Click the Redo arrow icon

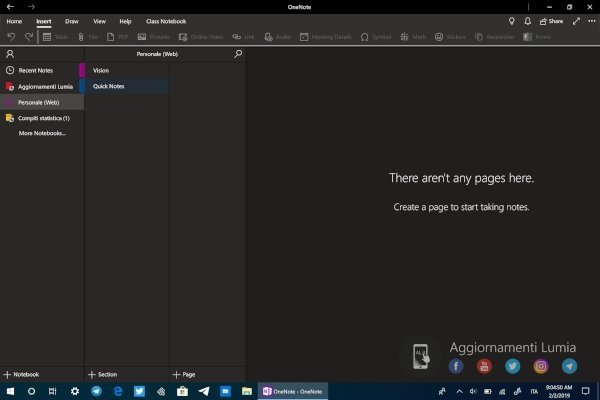click(x=29, y=37)
